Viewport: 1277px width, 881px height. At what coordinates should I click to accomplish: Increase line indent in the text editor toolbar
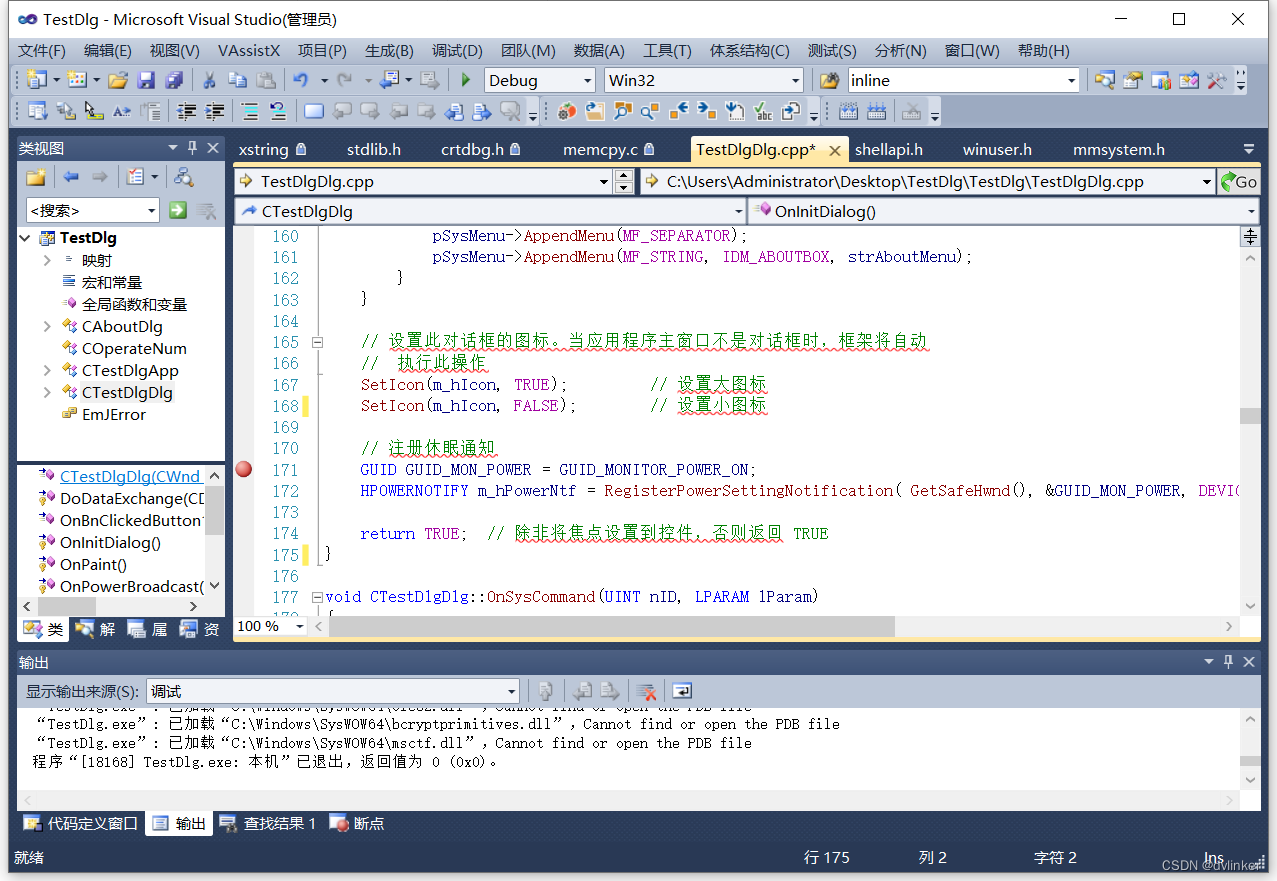click(x=214, y=111)
